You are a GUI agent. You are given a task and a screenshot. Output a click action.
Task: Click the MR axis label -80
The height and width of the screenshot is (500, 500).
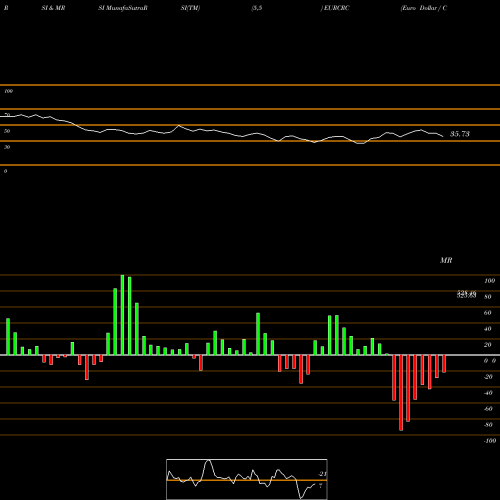[x=488, y=425]
